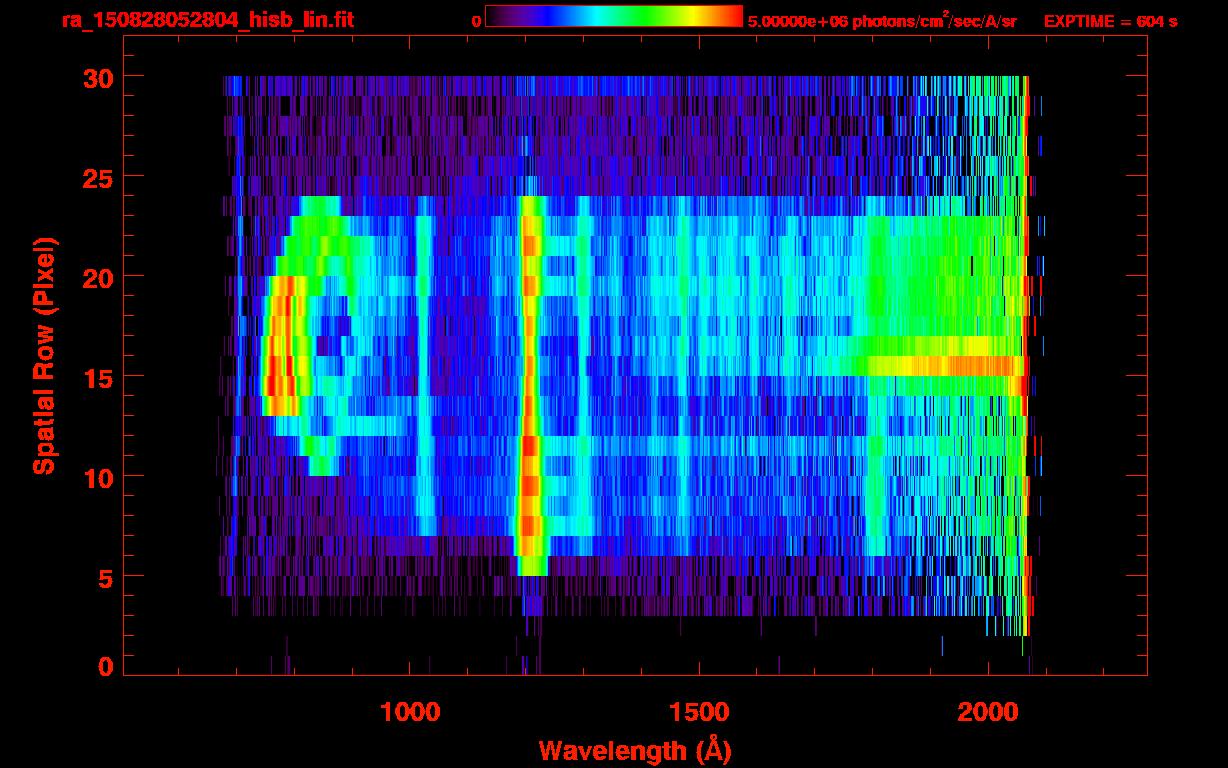Click the bright orange streak at row 15
The image size is (1228, 768).
point(945,366)
